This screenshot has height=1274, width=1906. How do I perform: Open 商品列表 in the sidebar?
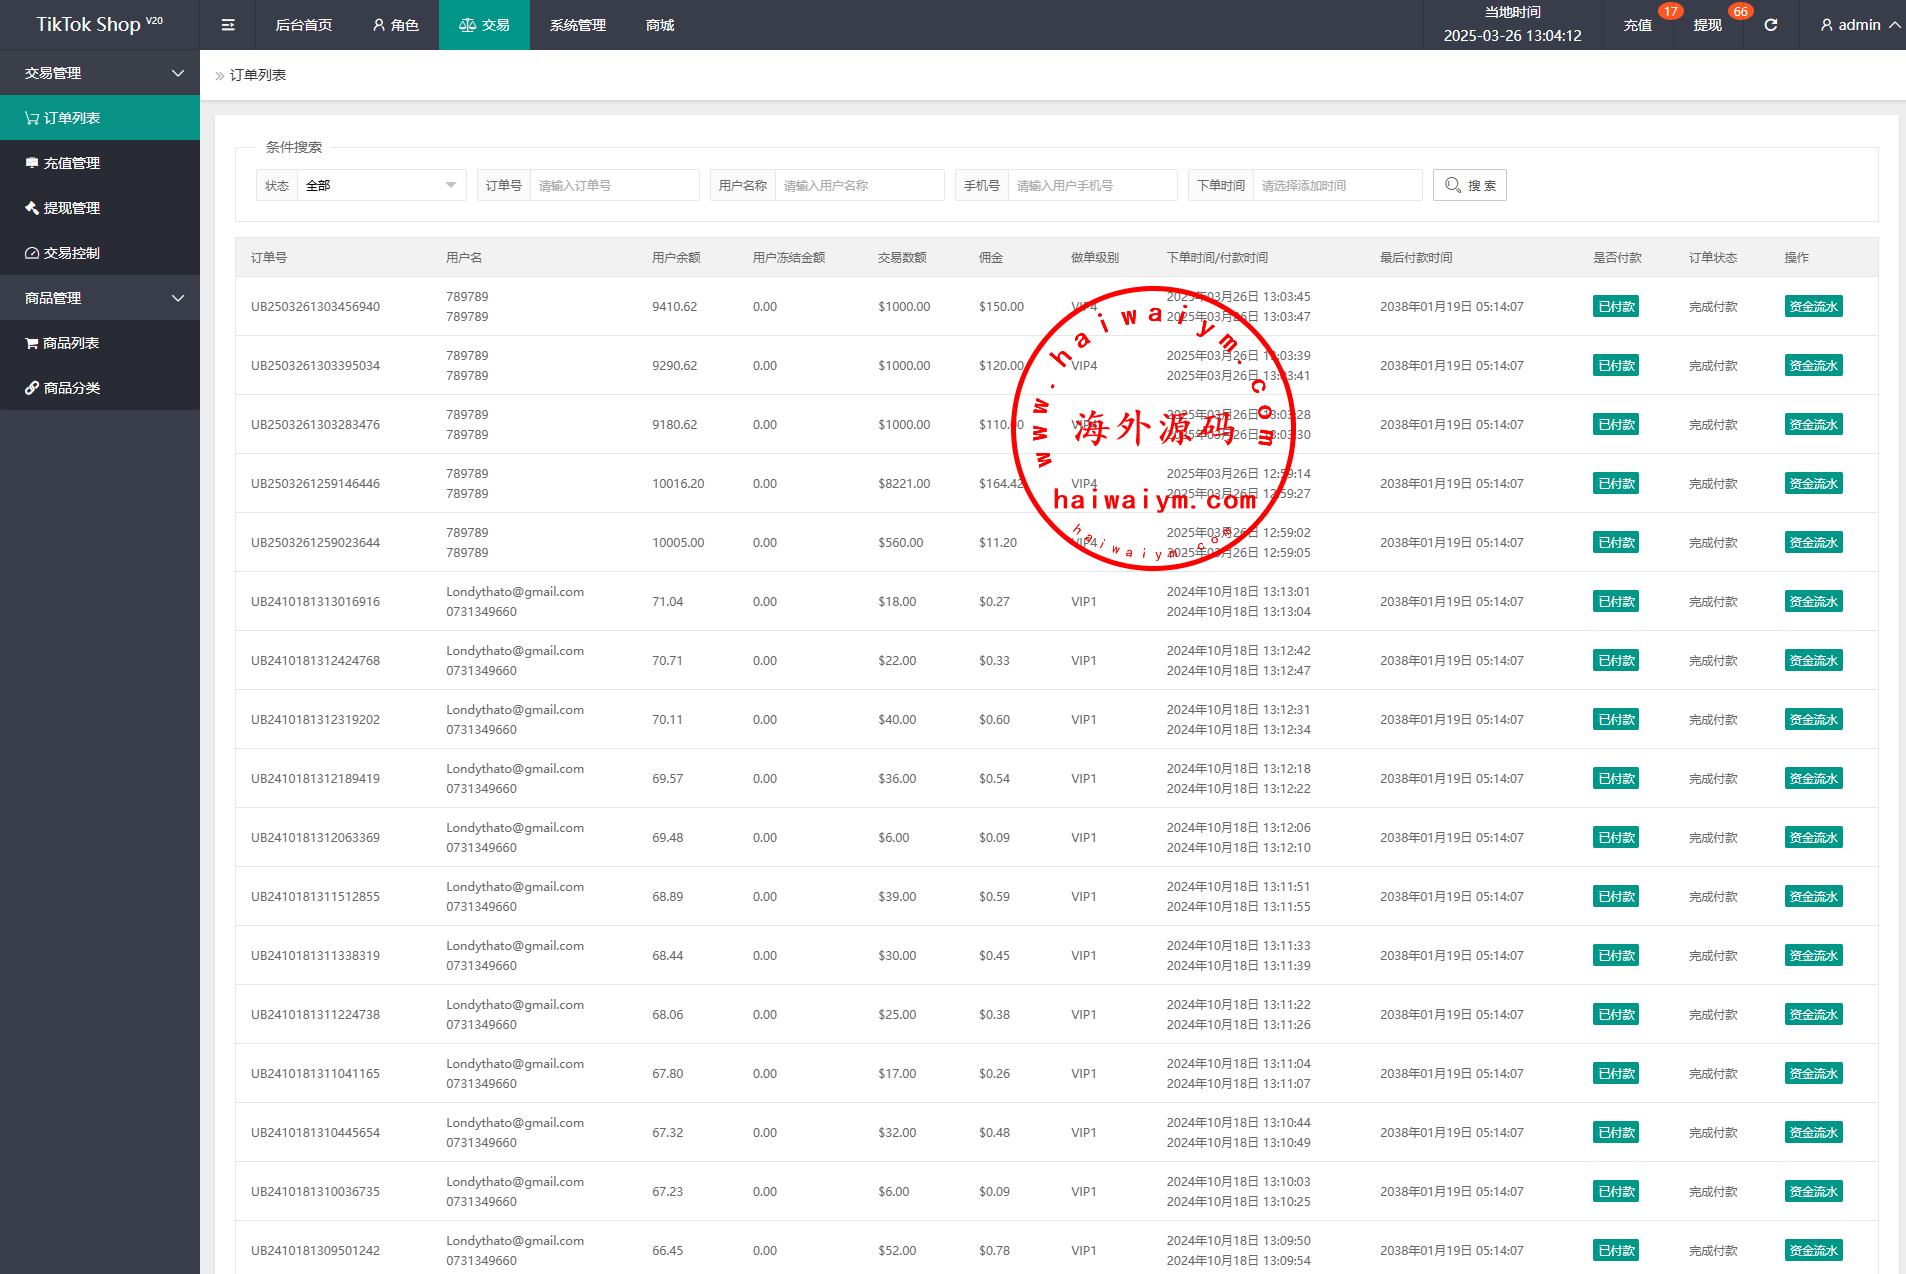(71, 343)
